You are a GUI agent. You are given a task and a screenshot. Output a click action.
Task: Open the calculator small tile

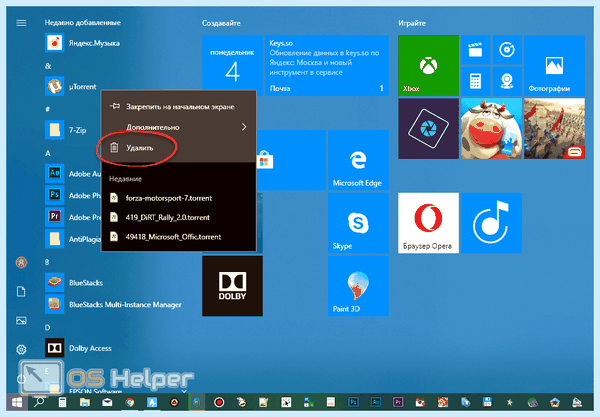coord(475,81)
